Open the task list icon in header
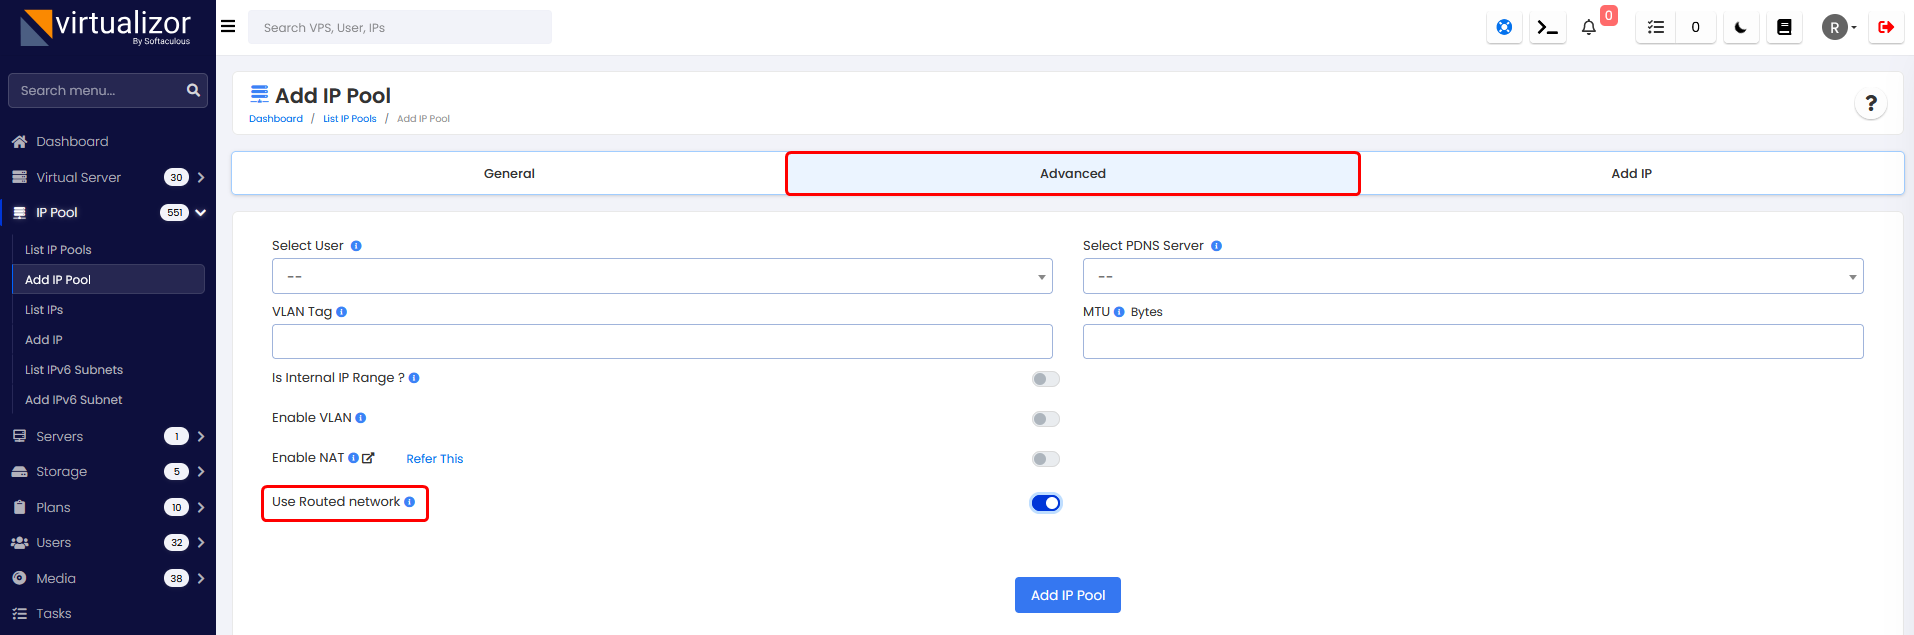 (x=1656, y=28)
